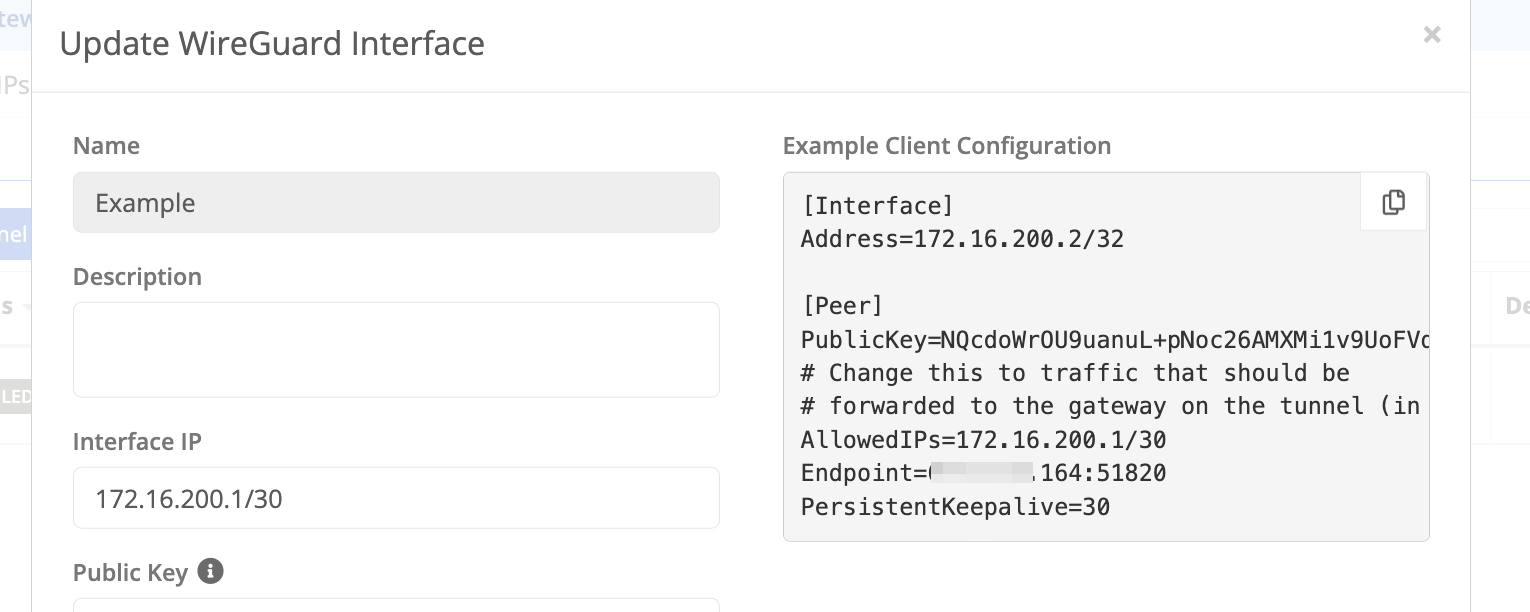Click the copy icon in the configuration box
The width and height of the screenshot is (1530, 612).
(x=1393, y=202)
